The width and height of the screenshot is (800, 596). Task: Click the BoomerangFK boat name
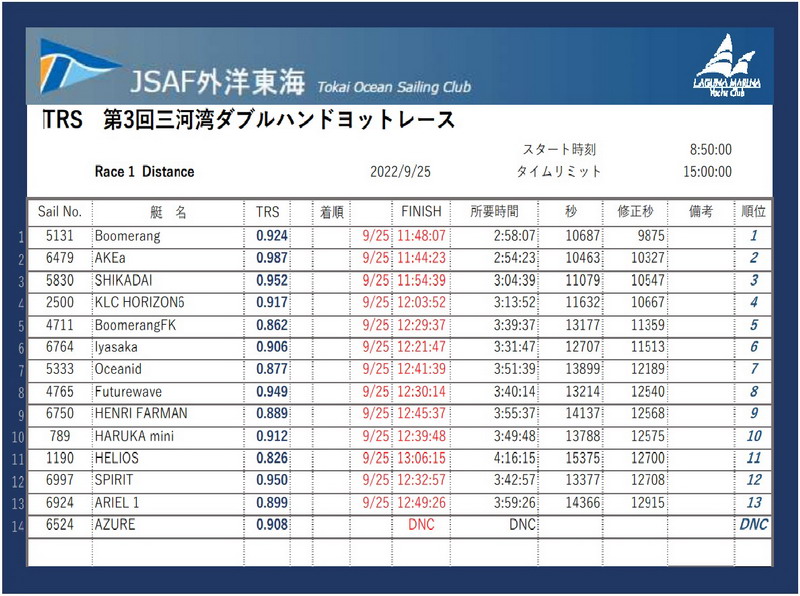tap(135, 325)
